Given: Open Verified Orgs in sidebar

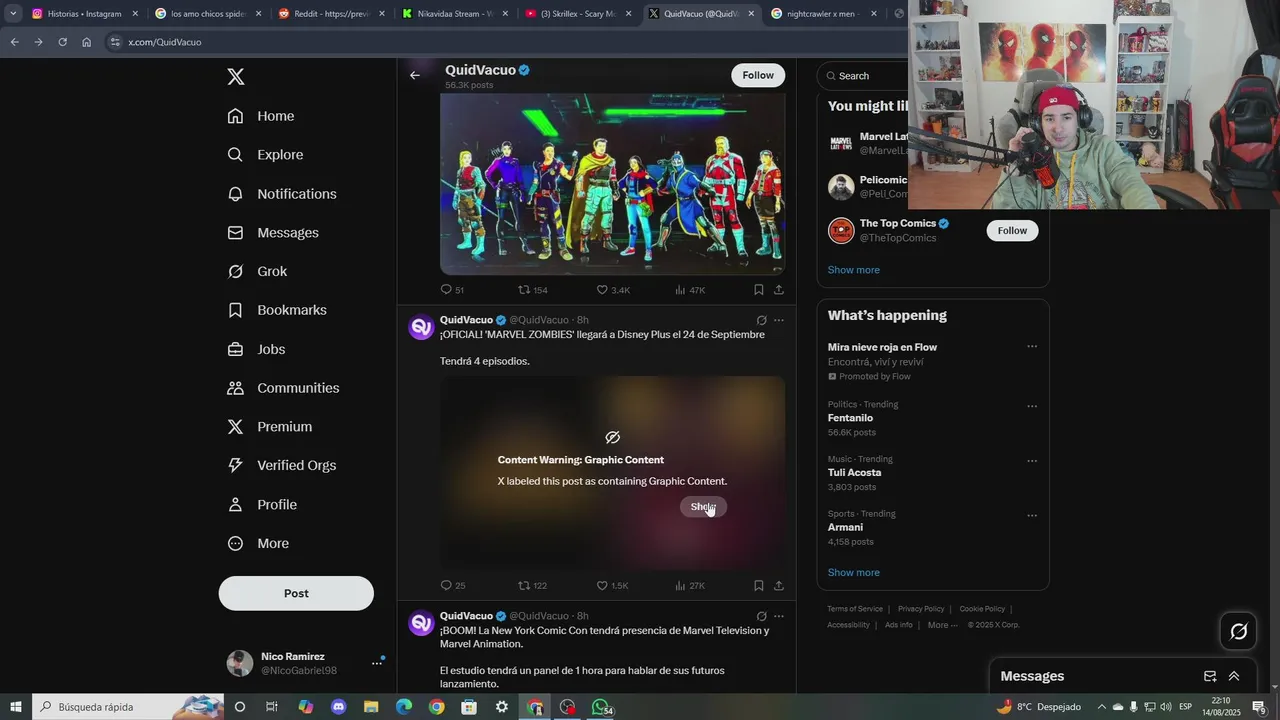Looking at the screenshot, I should (282, 466).
